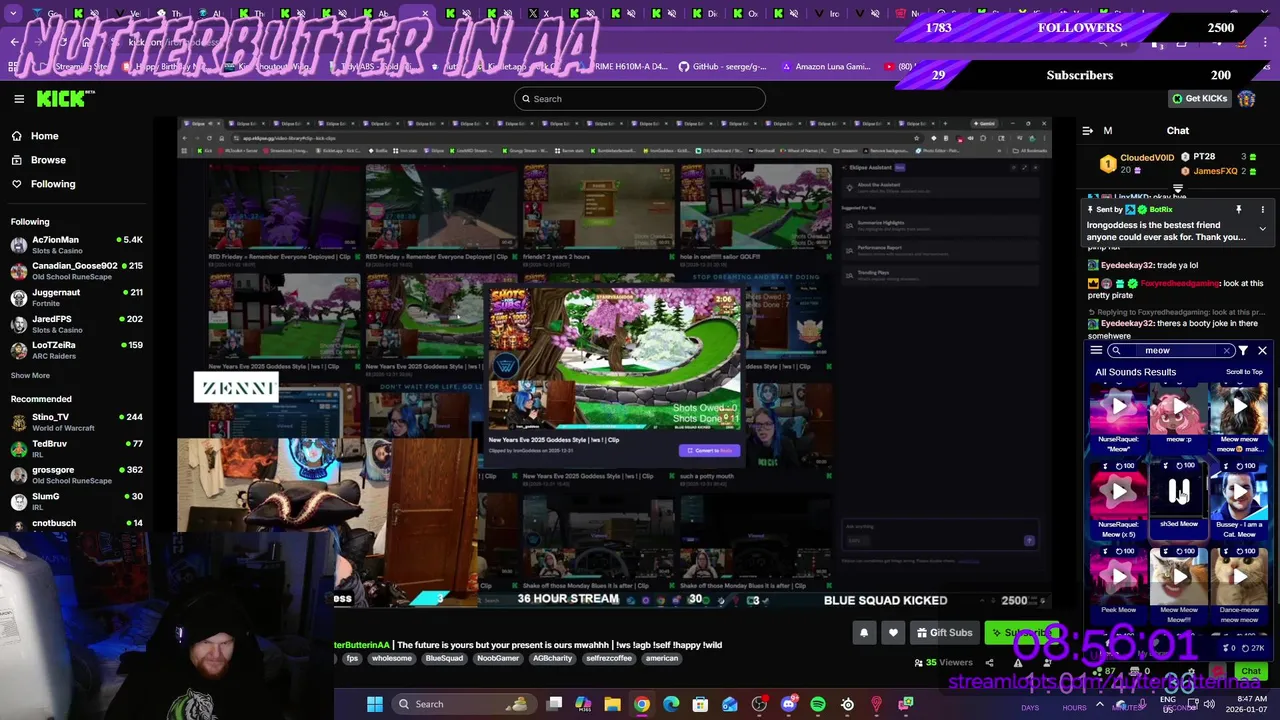Toggle the follow heart button
This screenshot has height=720, width=1280.
(x=893, y=633)
